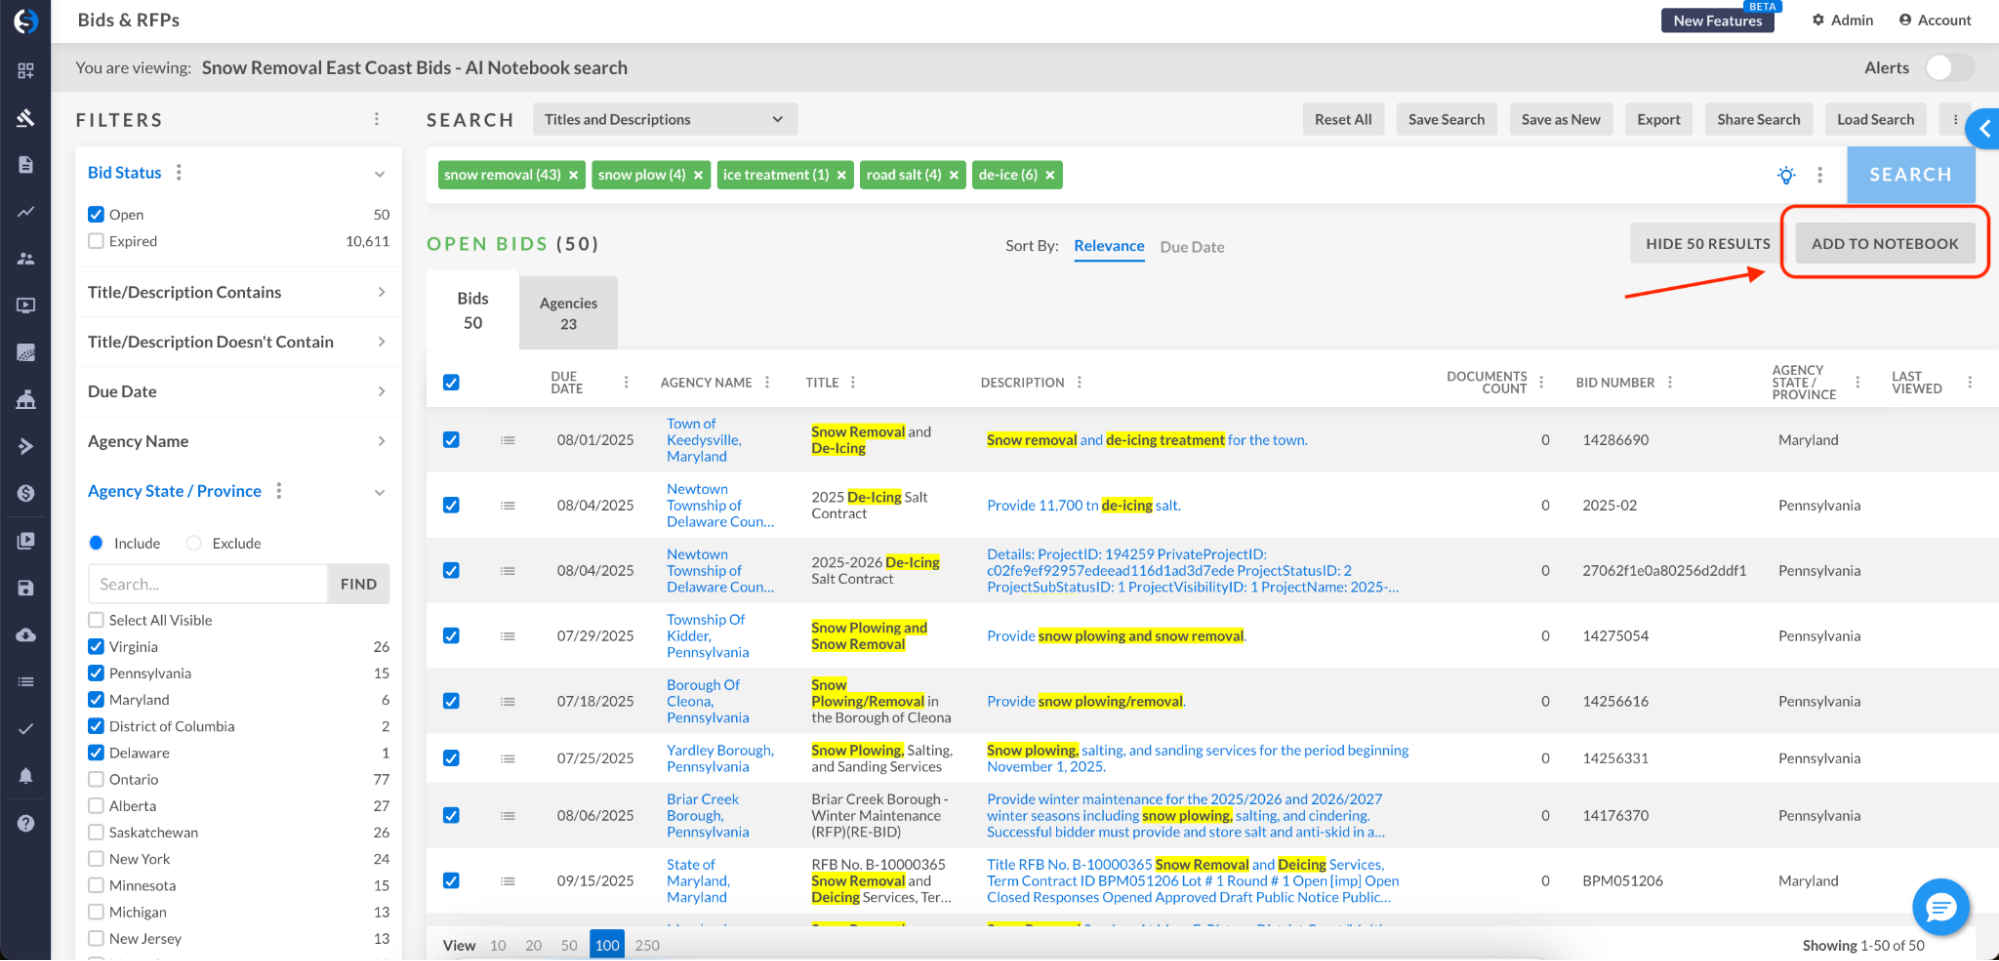1999x961 pixels.
Task: Toggle the Alerts switch
Action: 1949,68
